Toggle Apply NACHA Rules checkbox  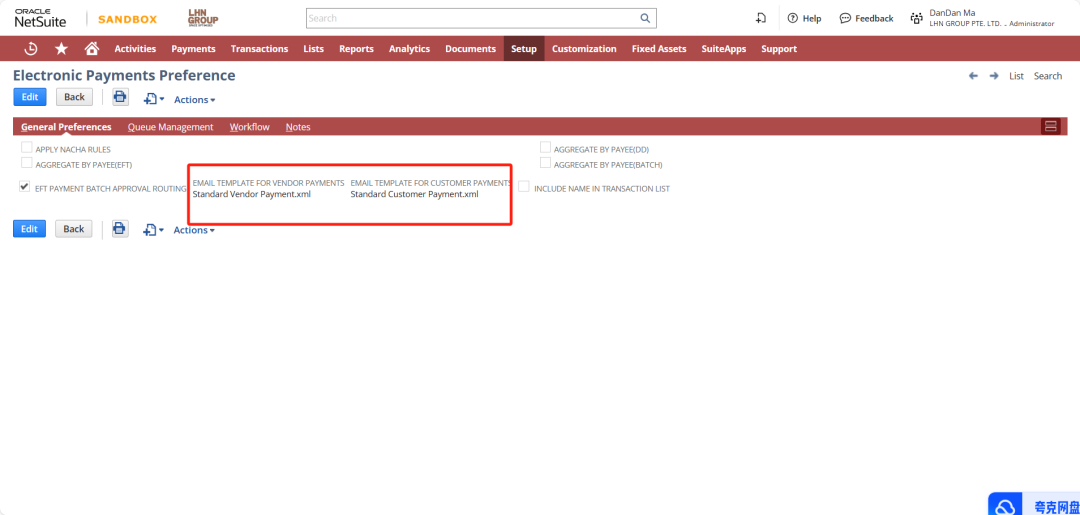coord(27,147)
